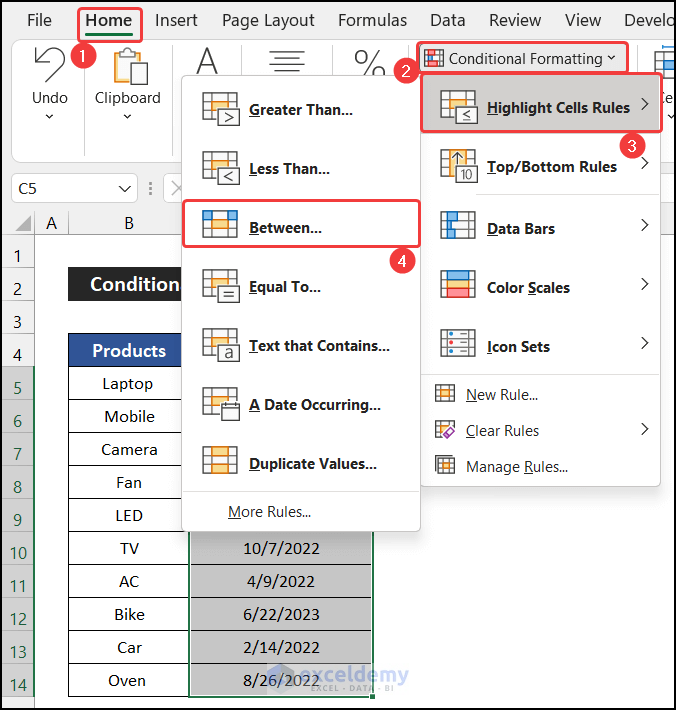Switch to the Insert tab
Viewport: 676px width, 710px height.
tap(176, 20)
